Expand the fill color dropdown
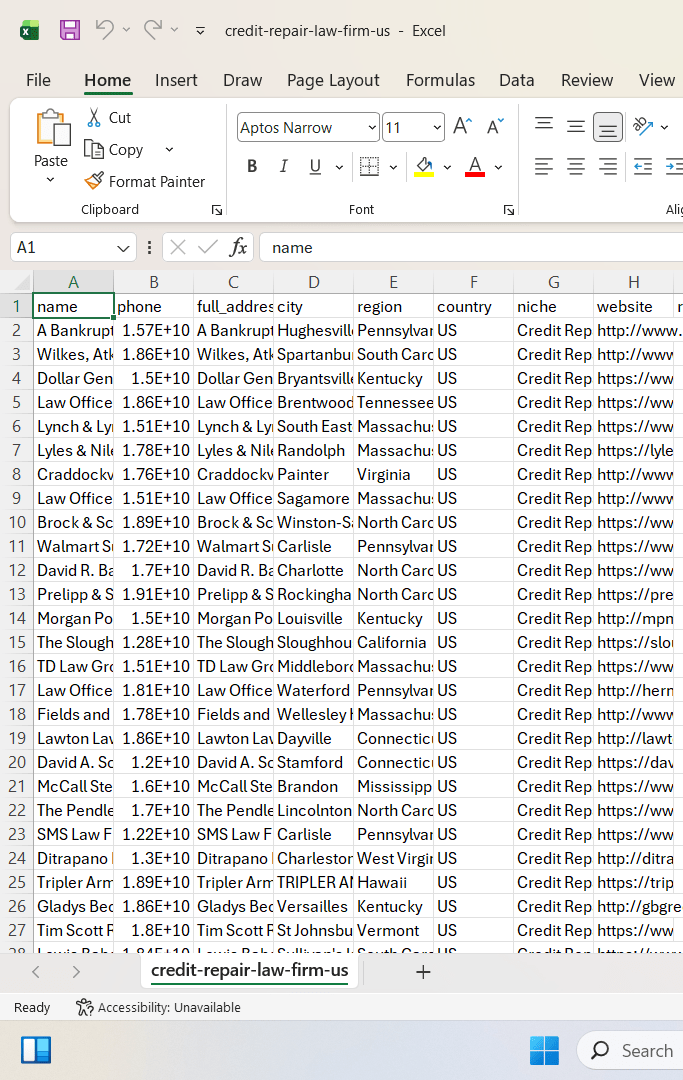The image size is (683, 1080). coord(447,167)
